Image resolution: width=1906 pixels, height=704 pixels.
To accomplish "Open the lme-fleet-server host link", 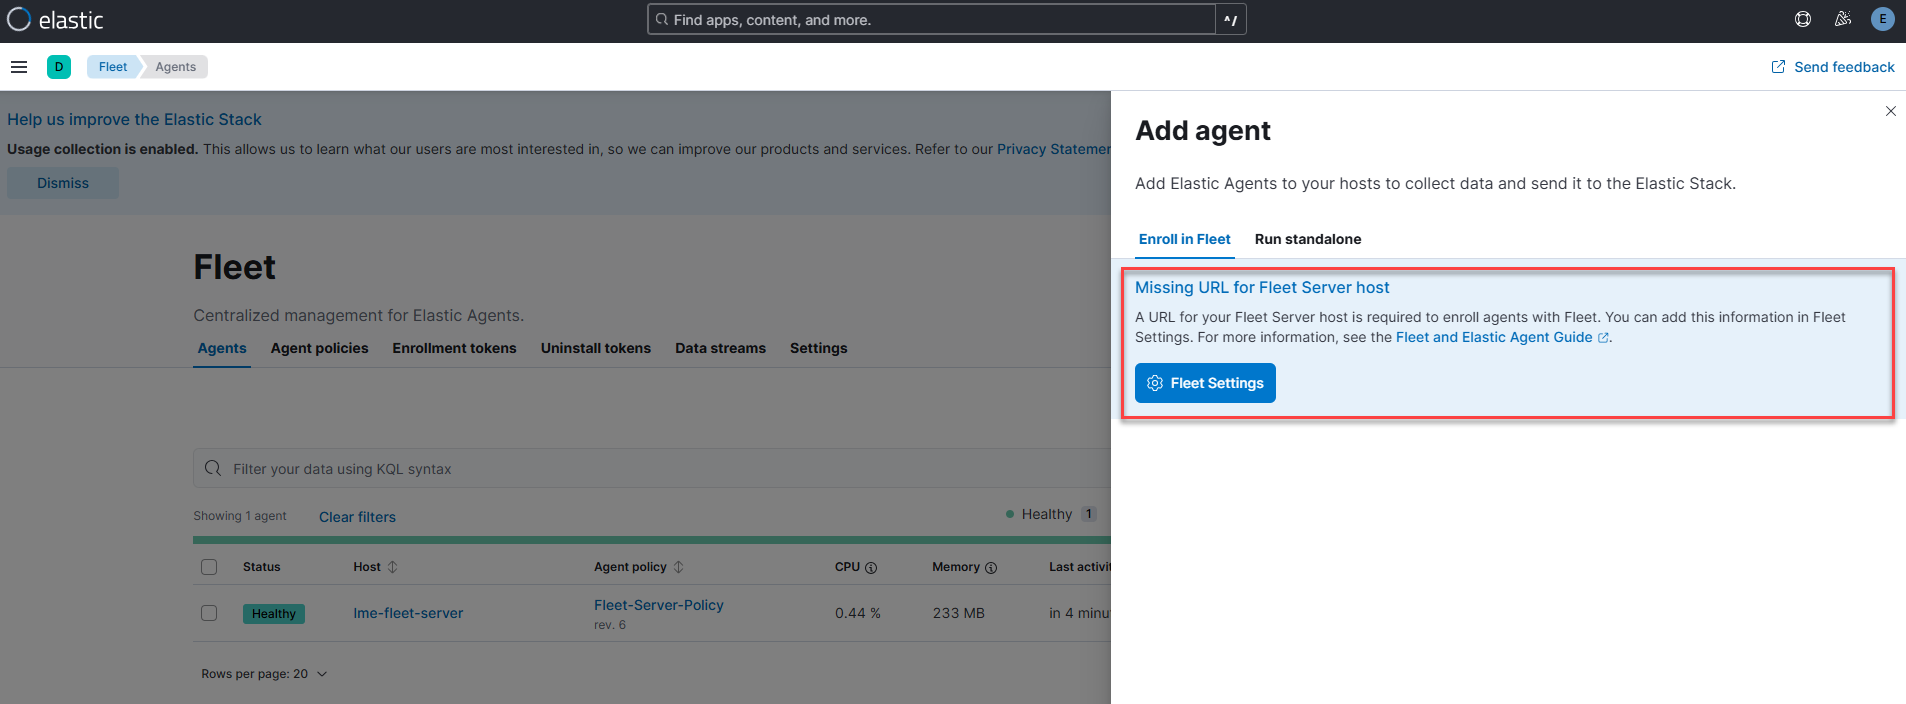I will pos(408,613).
